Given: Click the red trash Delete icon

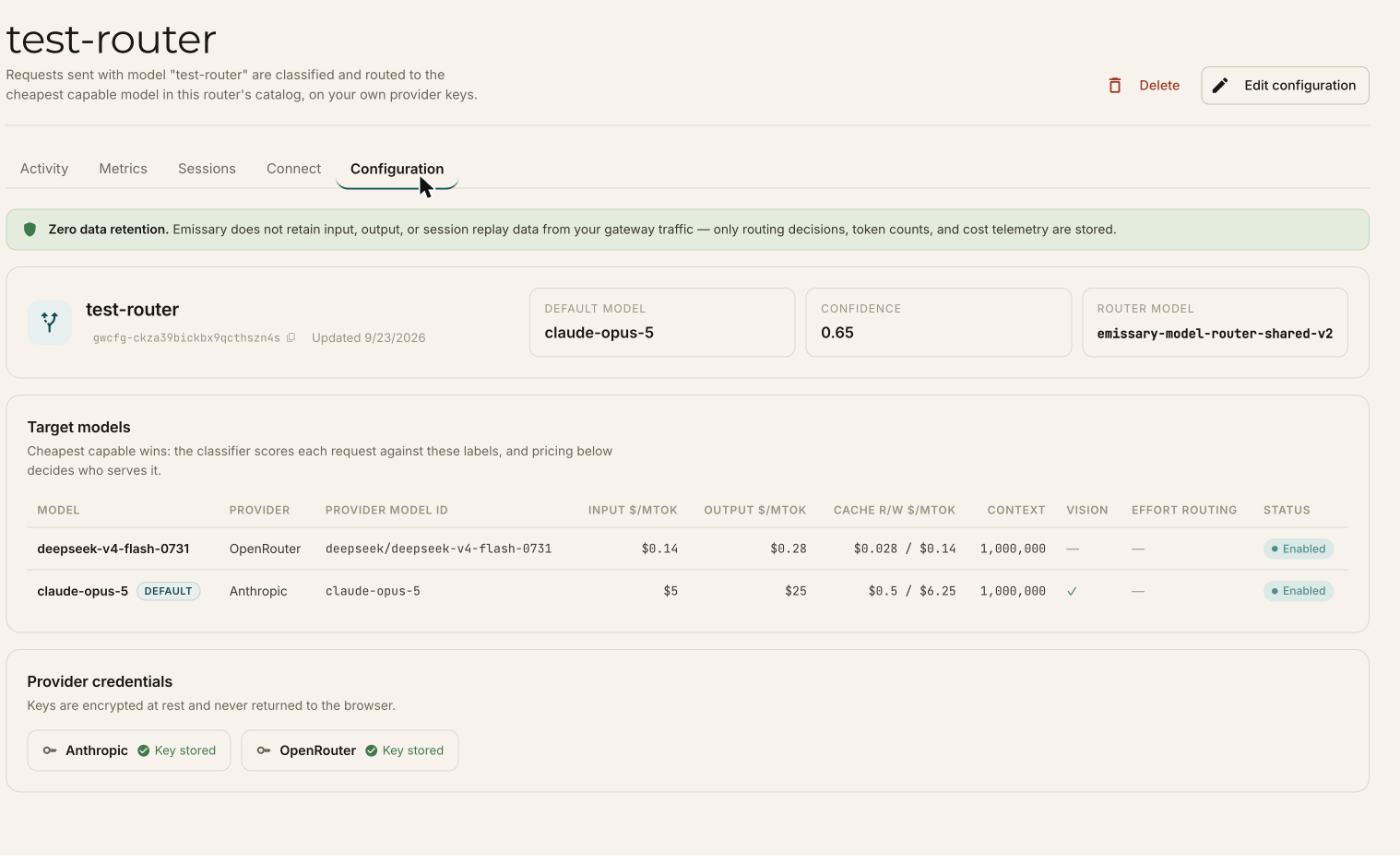Looking at the screenshot, I should point(1115,86).
